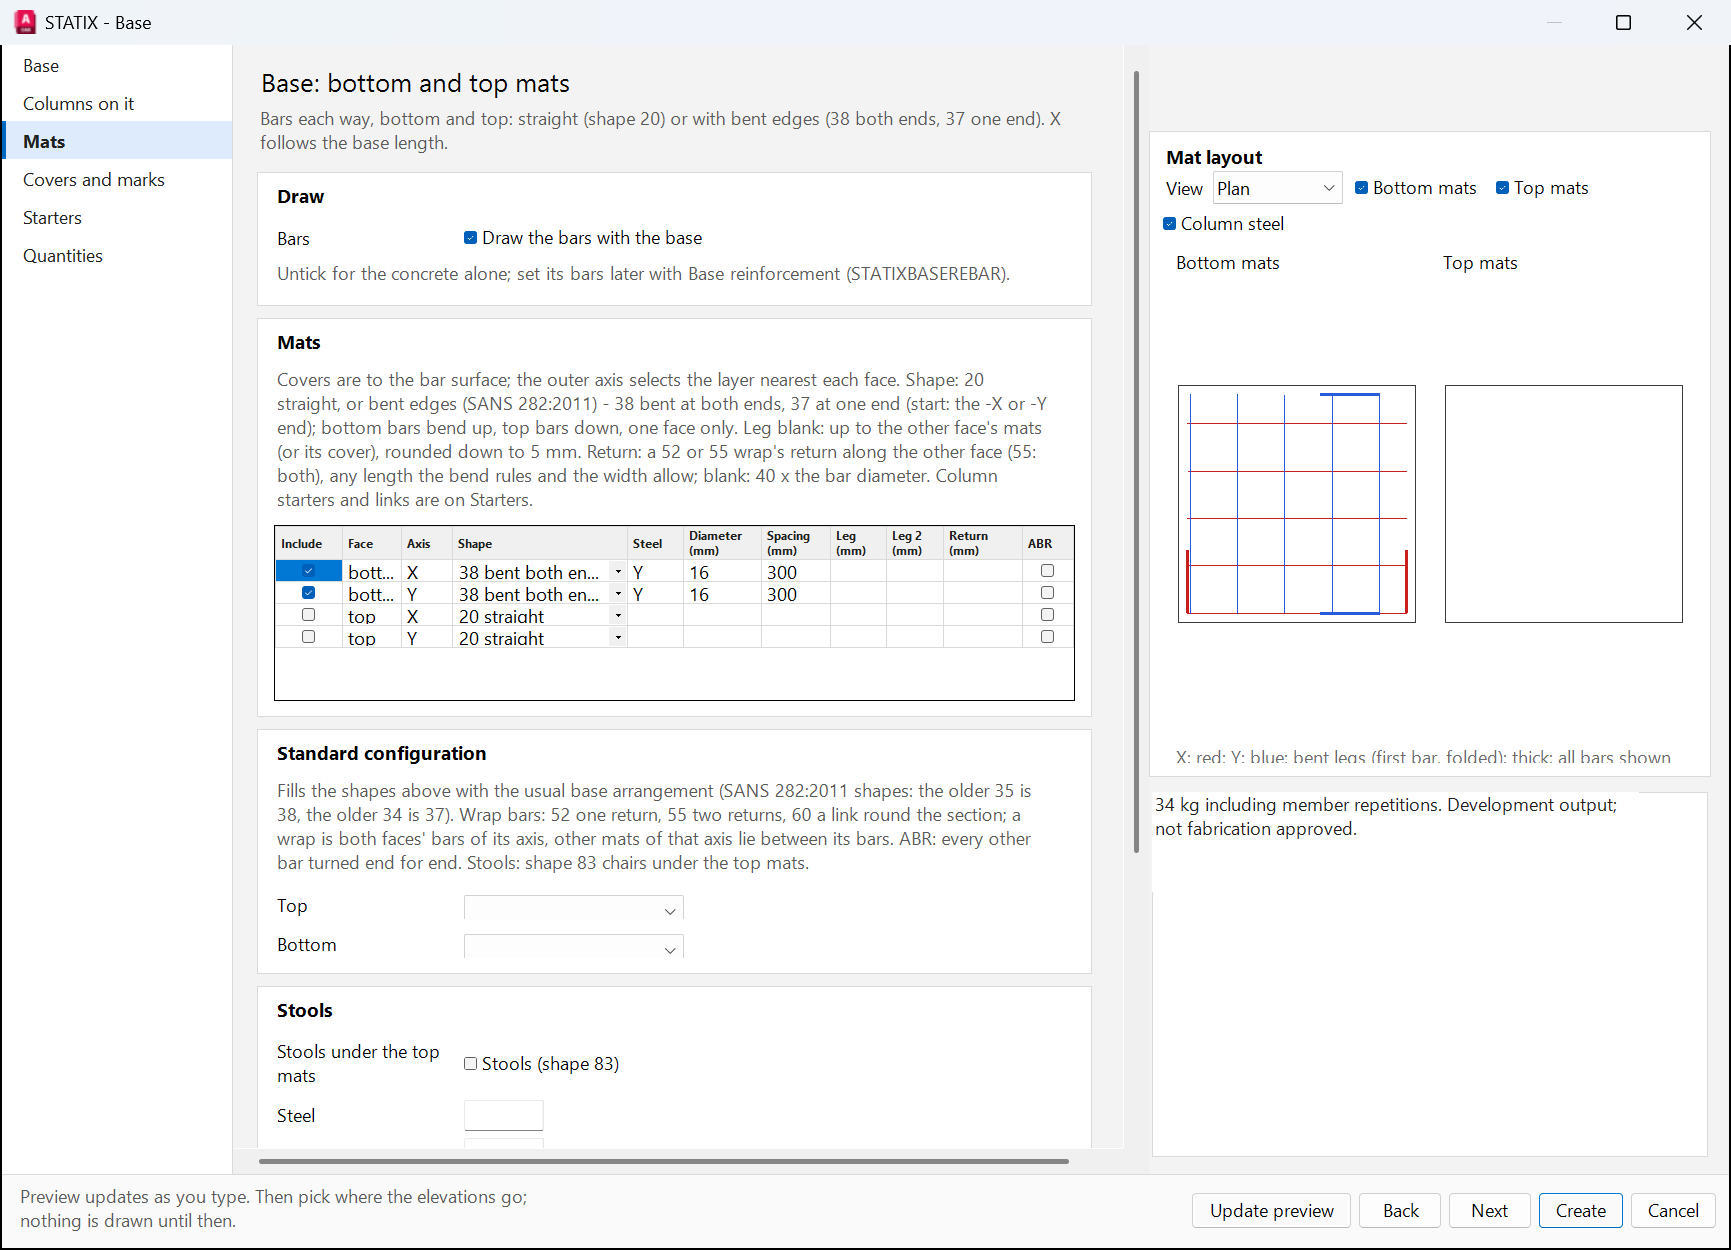Tick ABR for top Y row

tap(1047, 637)
